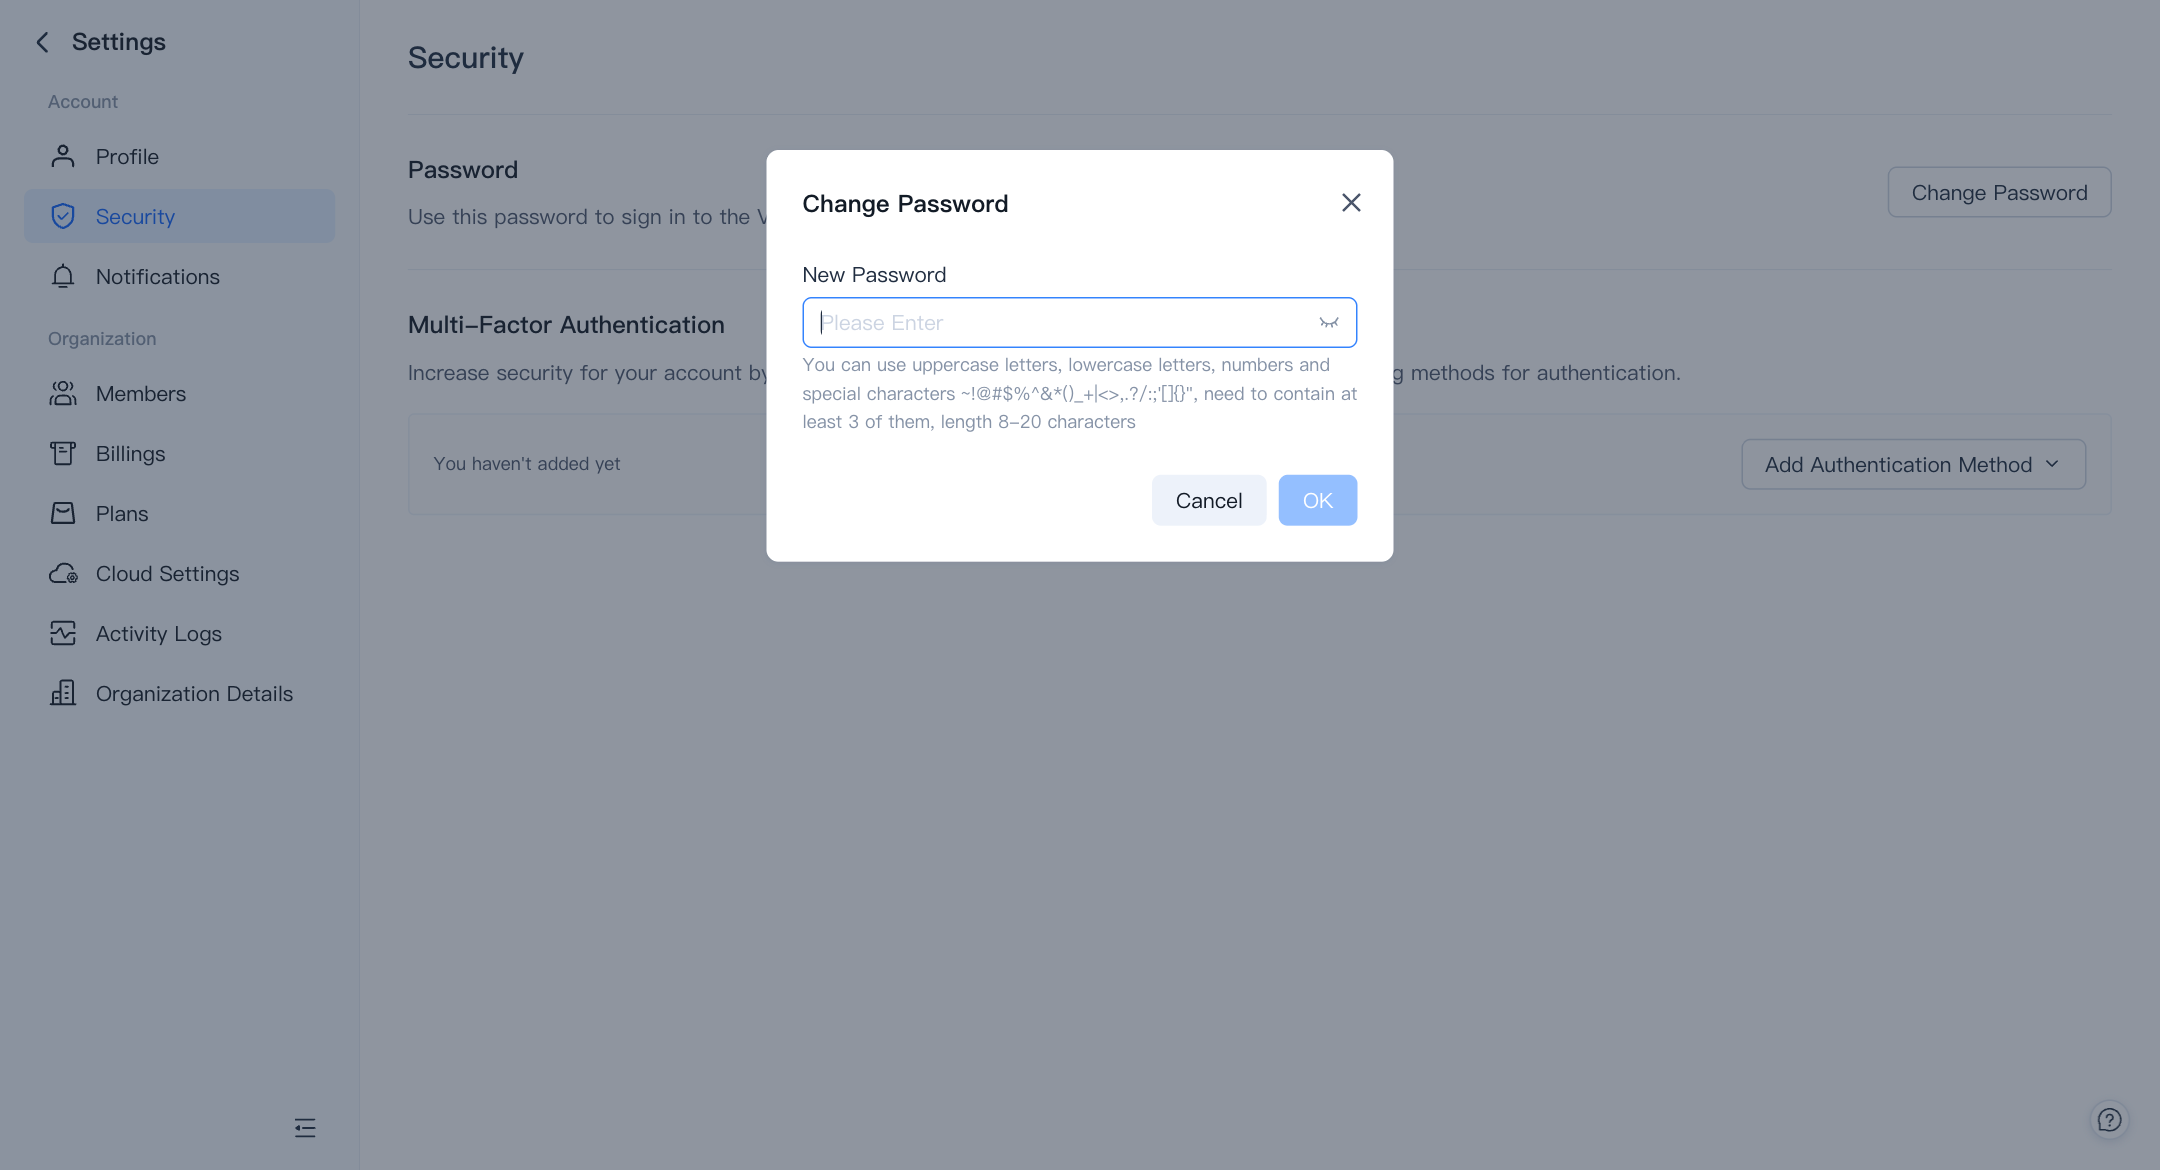Open Billings using the billing icon
2160x1170 pixels.
(62, 453)
